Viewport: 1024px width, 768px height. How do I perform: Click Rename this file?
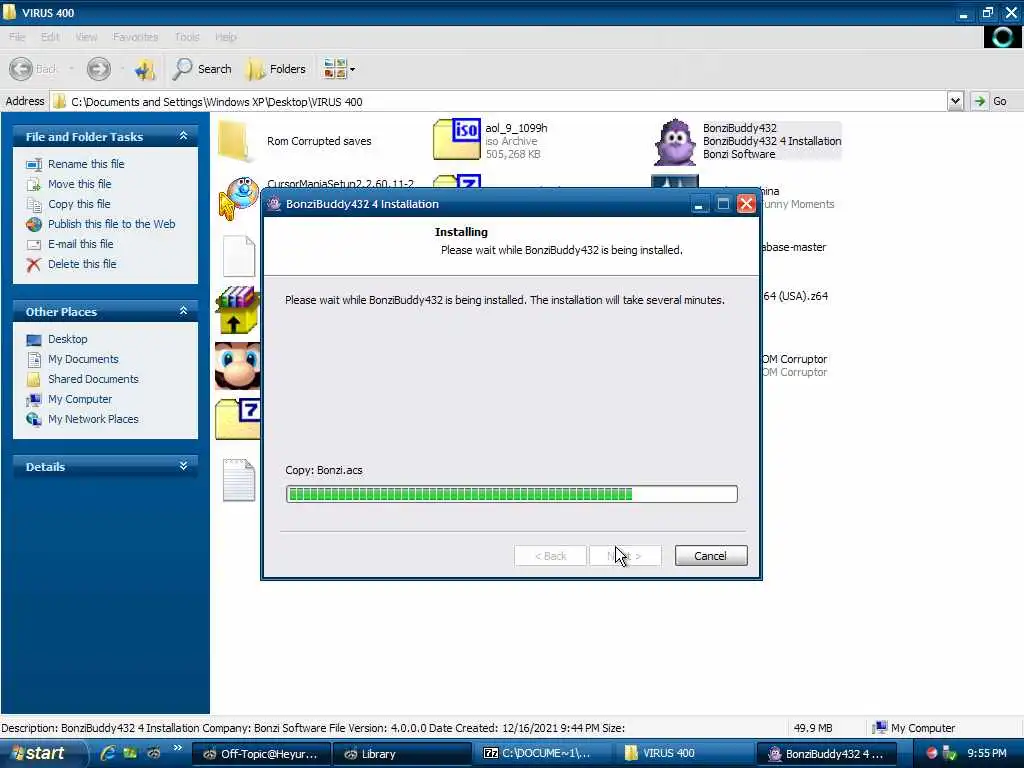(x=86, y=164)
